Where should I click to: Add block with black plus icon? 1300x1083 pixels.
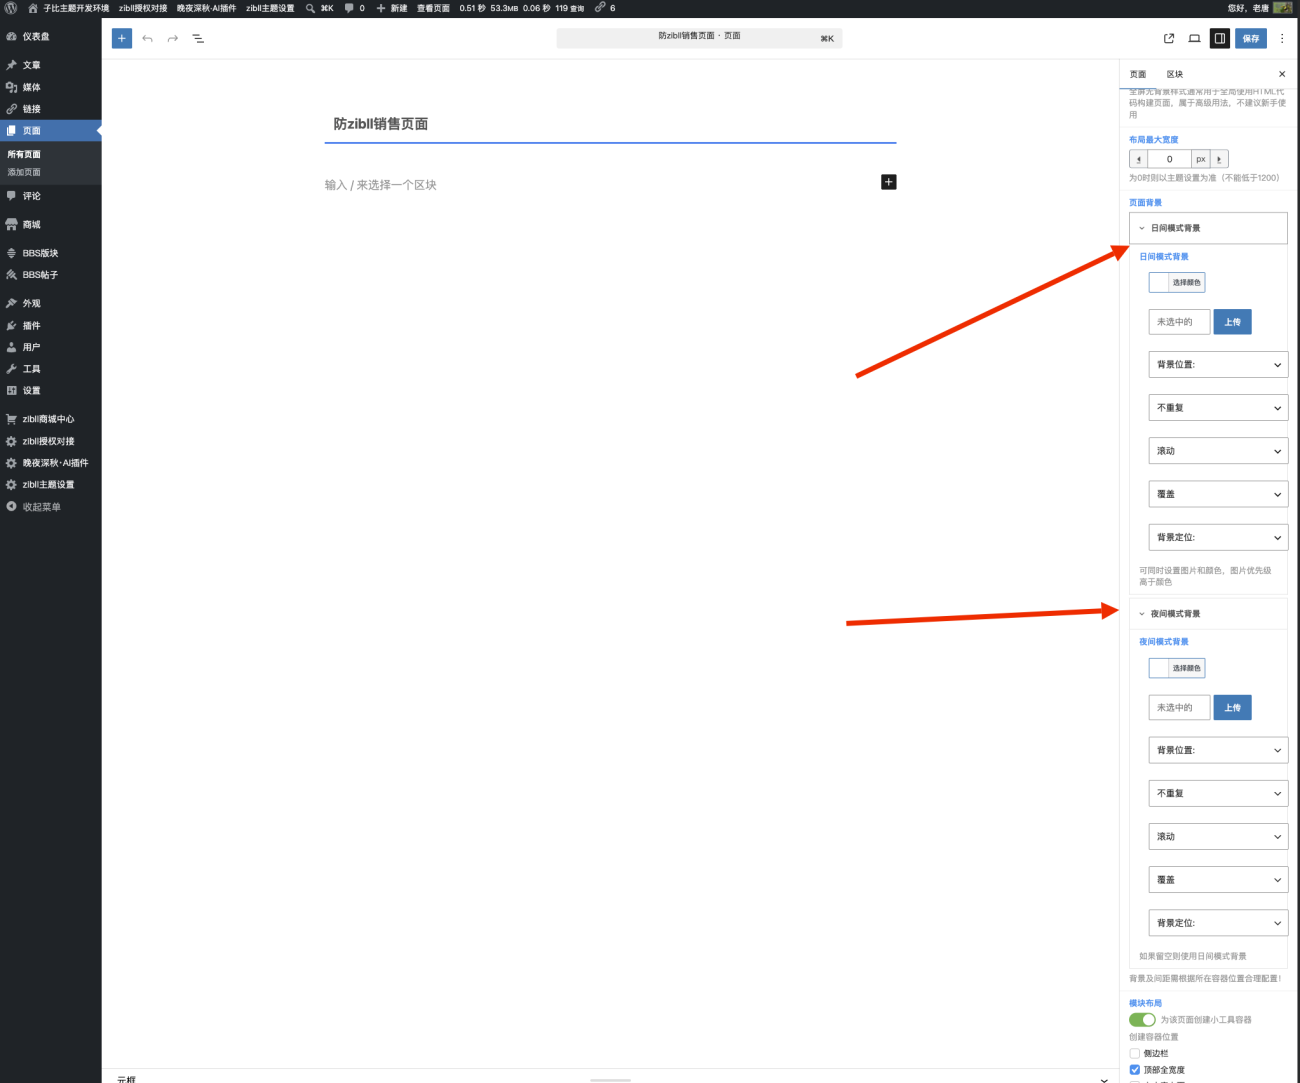click(888, 182)
